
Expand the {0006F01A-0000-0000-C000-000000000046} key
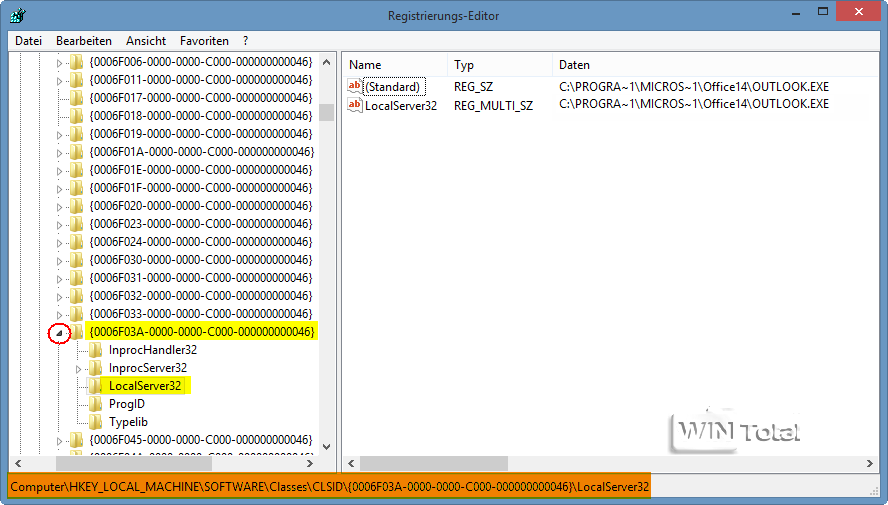coord(59,153)
